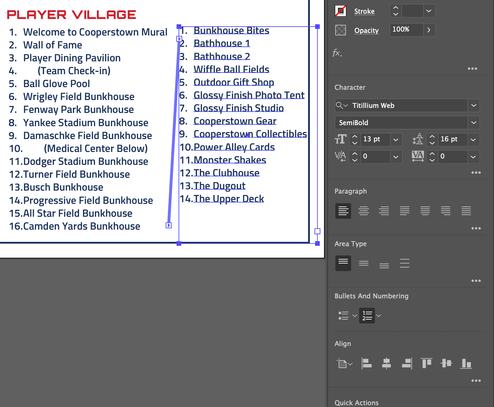Viewport: 494px width, 407px height.
Task: Justify area type vertically
Action: [405, 263]
